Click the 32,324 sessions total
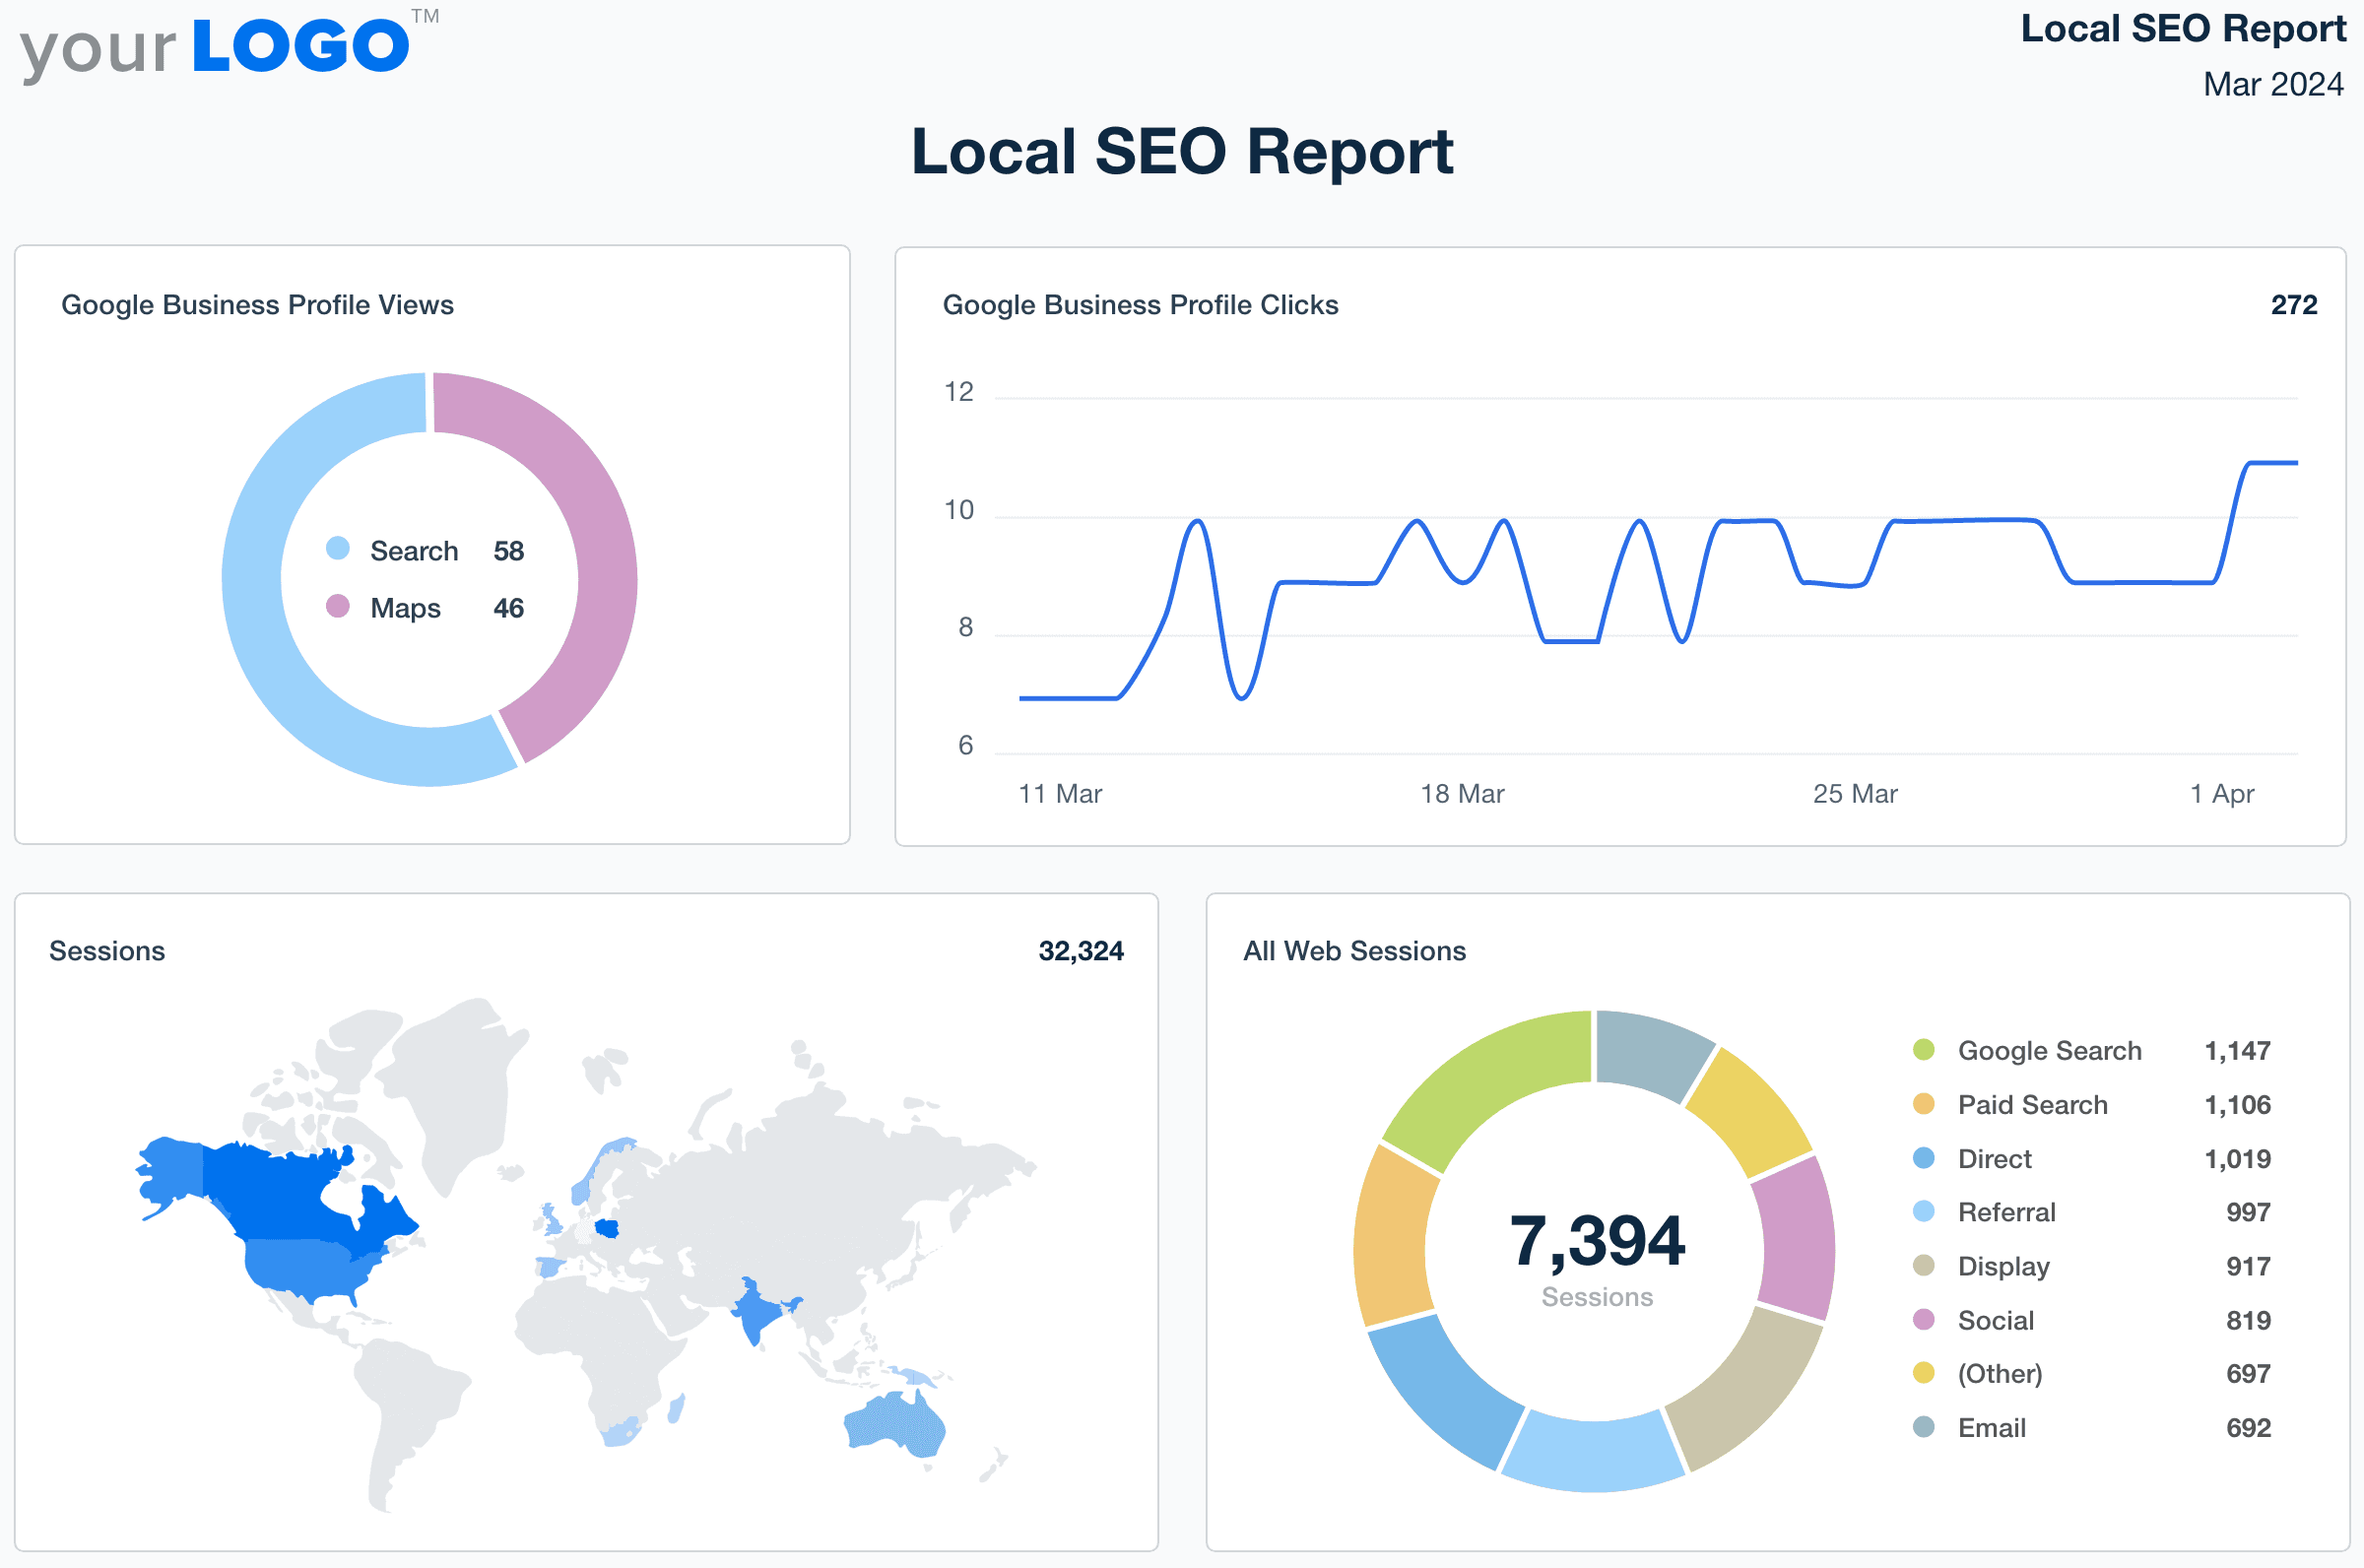This screenshot has width=2364, height=1568. (x=1082, y=951)
